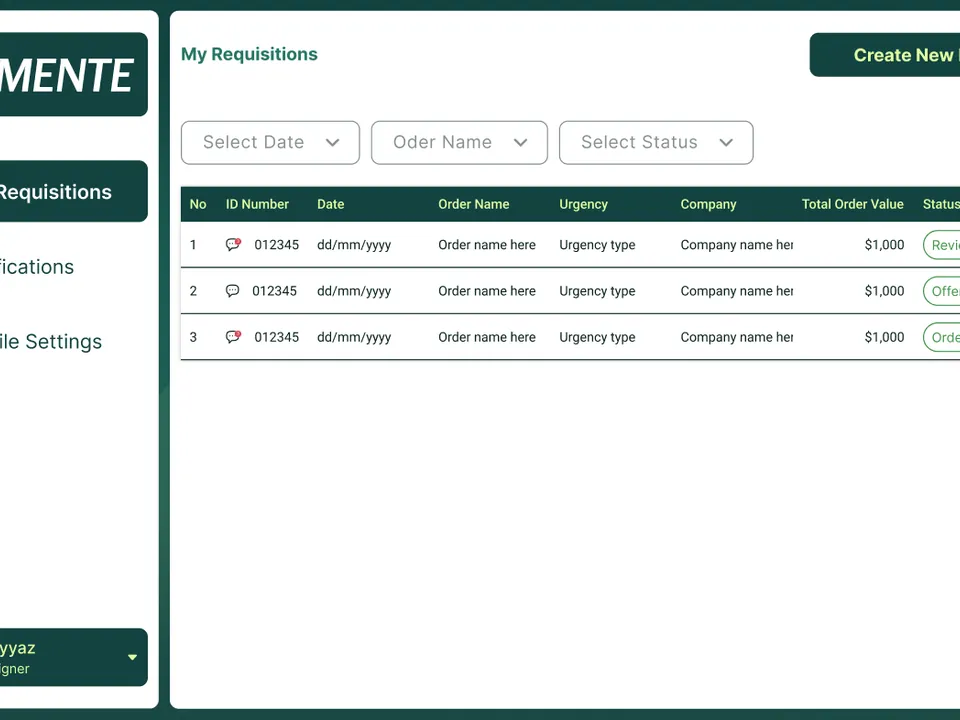
Task: Open Profile Settings in the sidebar
Action: point(51,342)
